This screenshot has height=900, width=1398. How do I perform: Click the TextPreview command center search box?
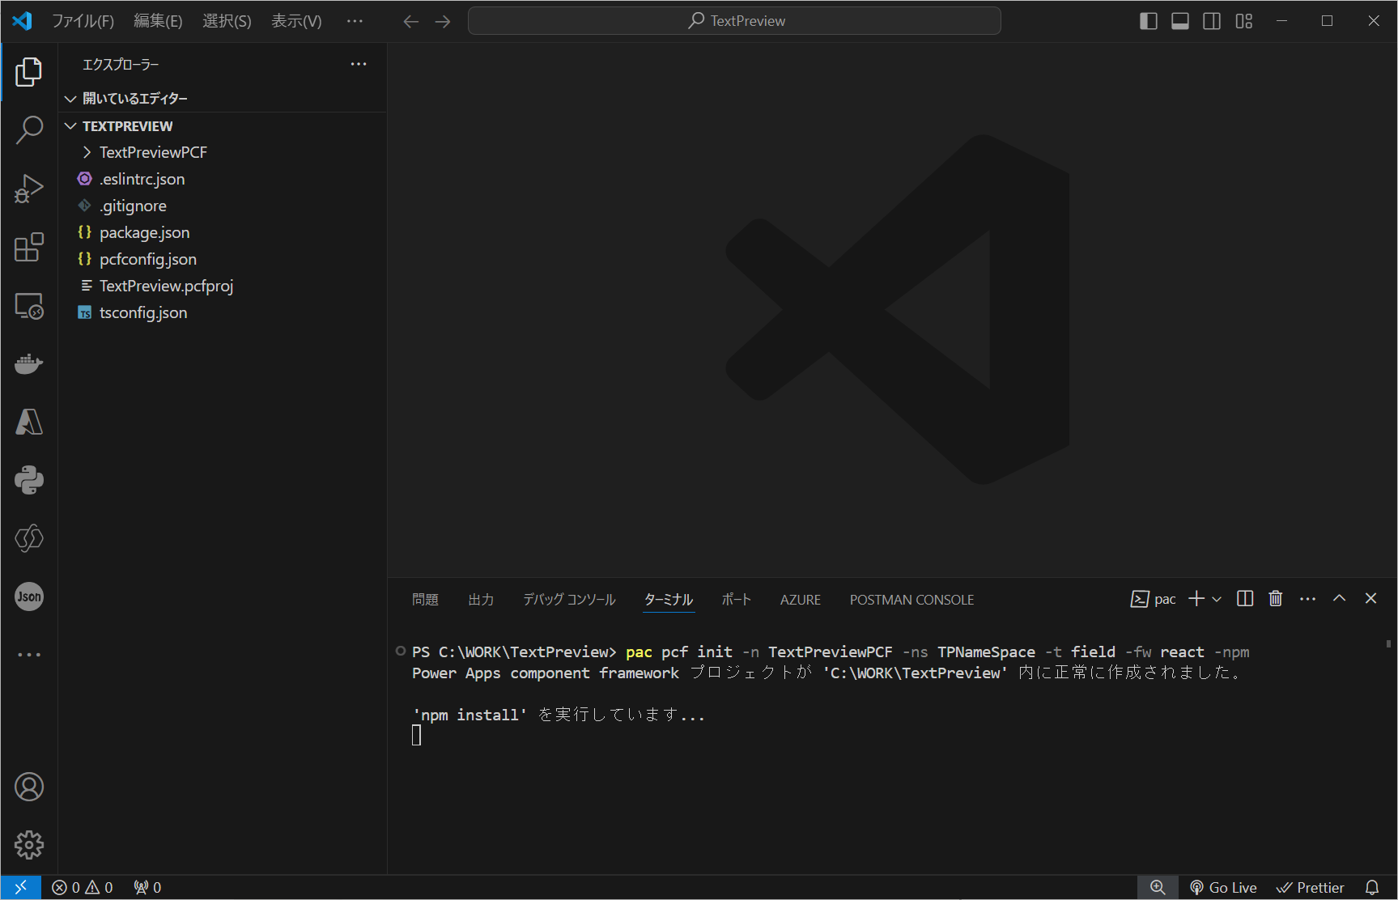click(734, 21)
